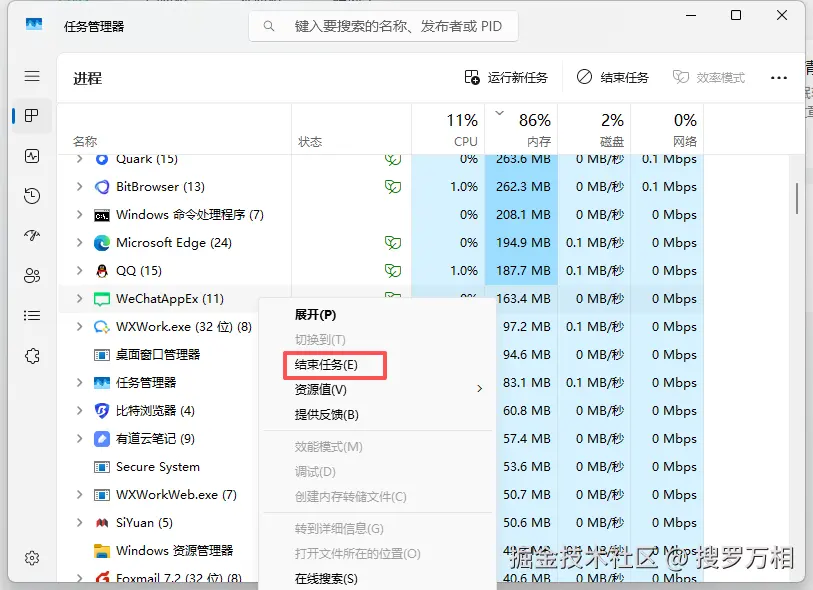This screenshot has height=590, width=813.
Task: Open the Performance sidebar icon
Action: point(32,156)
